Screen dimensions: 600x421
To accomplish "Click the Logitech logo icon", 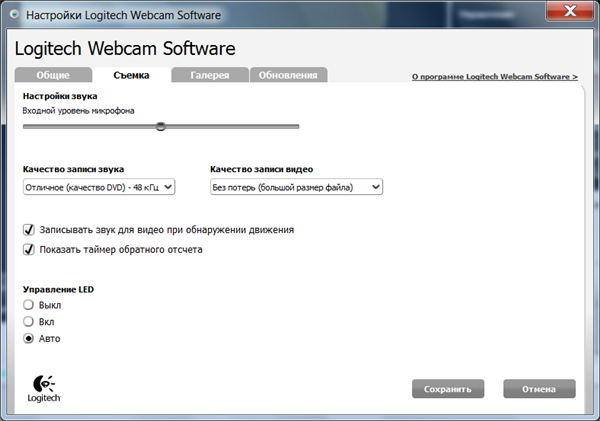I will click(x=44, y=389).
